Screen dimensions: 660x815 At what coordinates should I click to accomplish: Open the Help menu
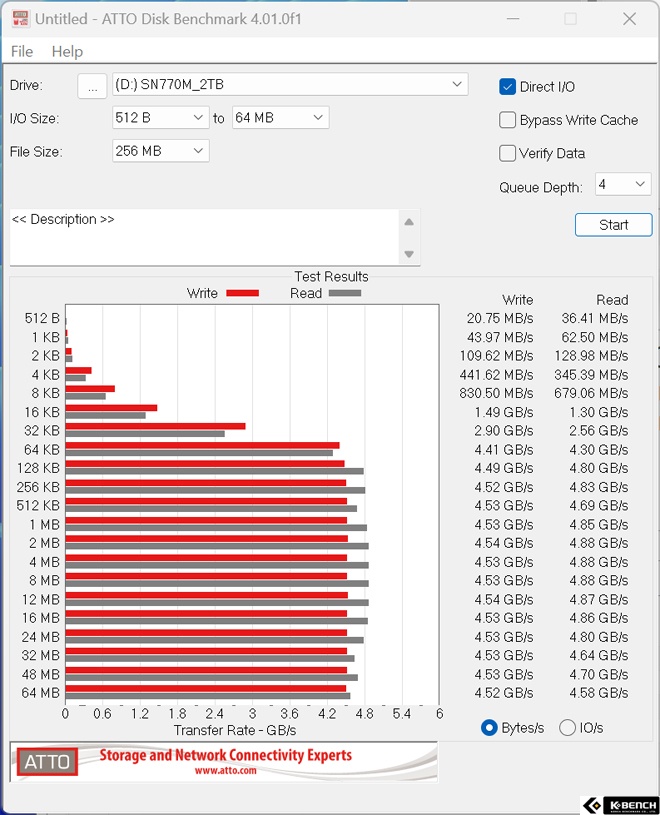67,51
